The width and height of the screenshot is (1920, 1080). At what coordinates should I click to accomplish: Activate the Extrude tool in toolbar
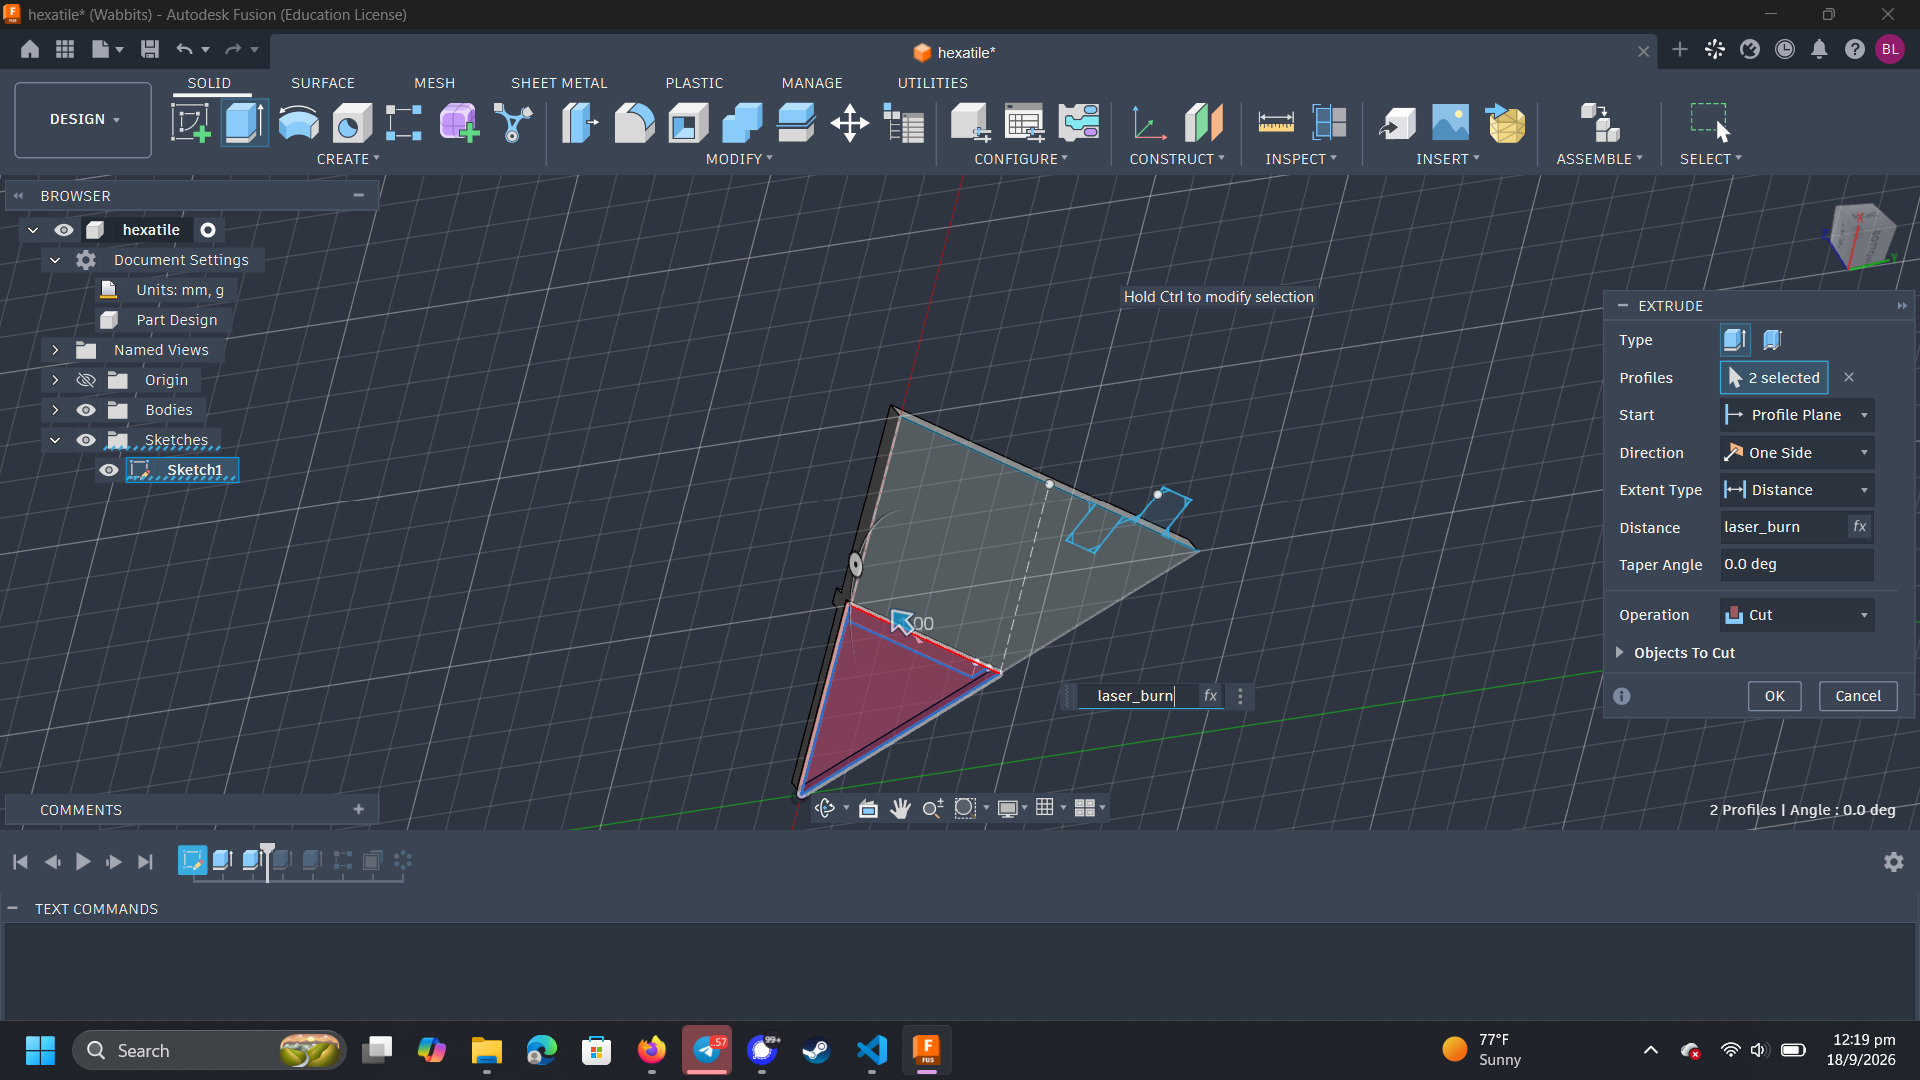pos(245,123)
